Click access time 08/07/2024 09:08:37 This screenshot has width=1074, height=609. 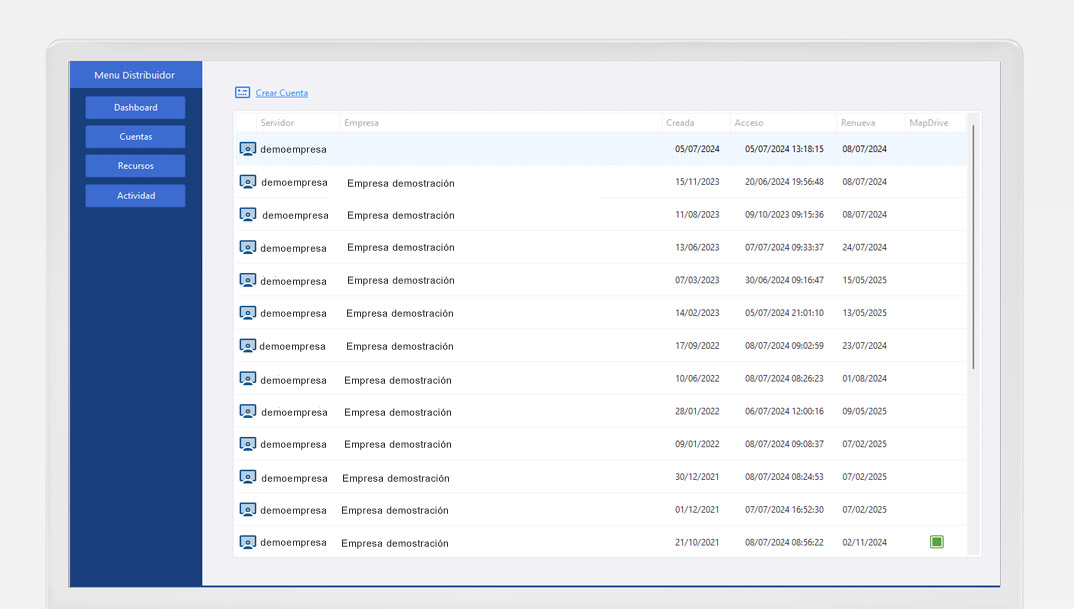(784, 444)
